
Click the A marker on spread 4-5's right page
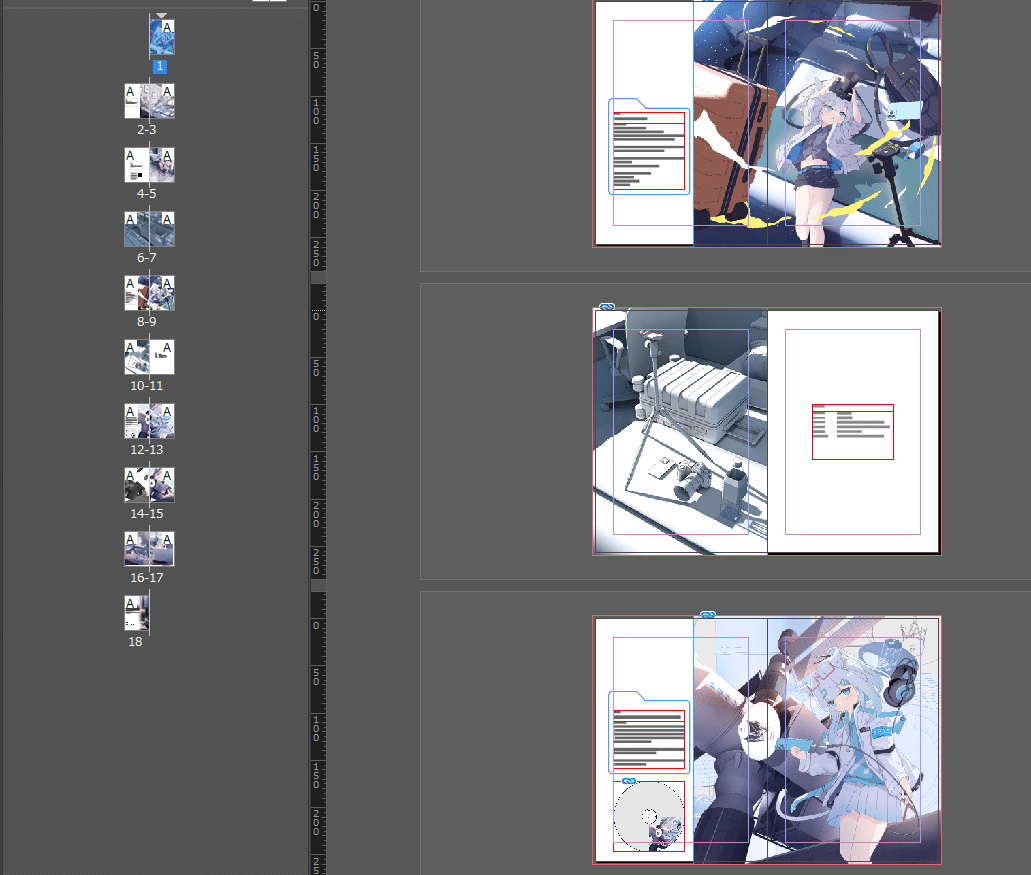pyautogui.click(x=168, y=154)
